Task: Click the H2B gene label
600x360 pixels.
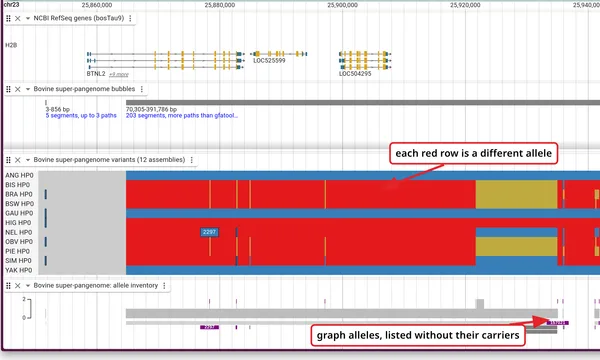Action: [x=11, y=45]
